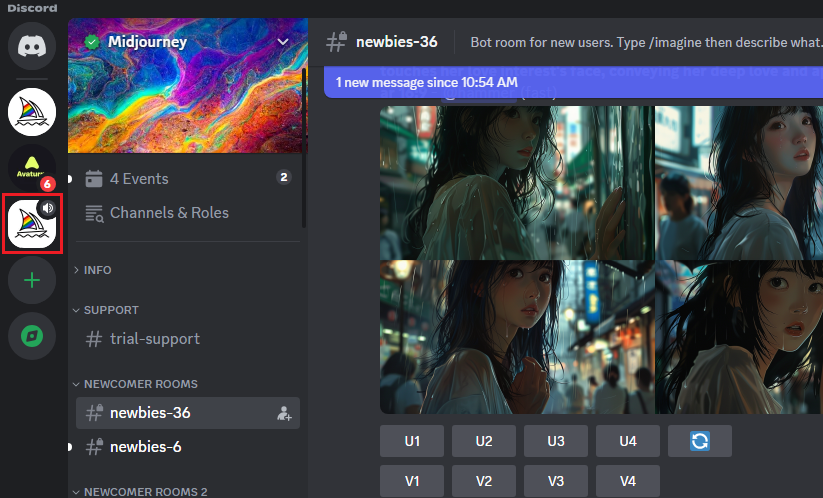Screen dimensions: 823x498
Task: Click the Add a Server plus icon
Action: click(x=32, y=280)
